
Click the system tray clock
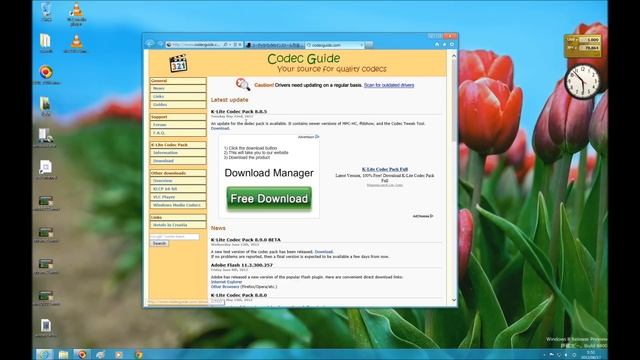tap(591, 354)
